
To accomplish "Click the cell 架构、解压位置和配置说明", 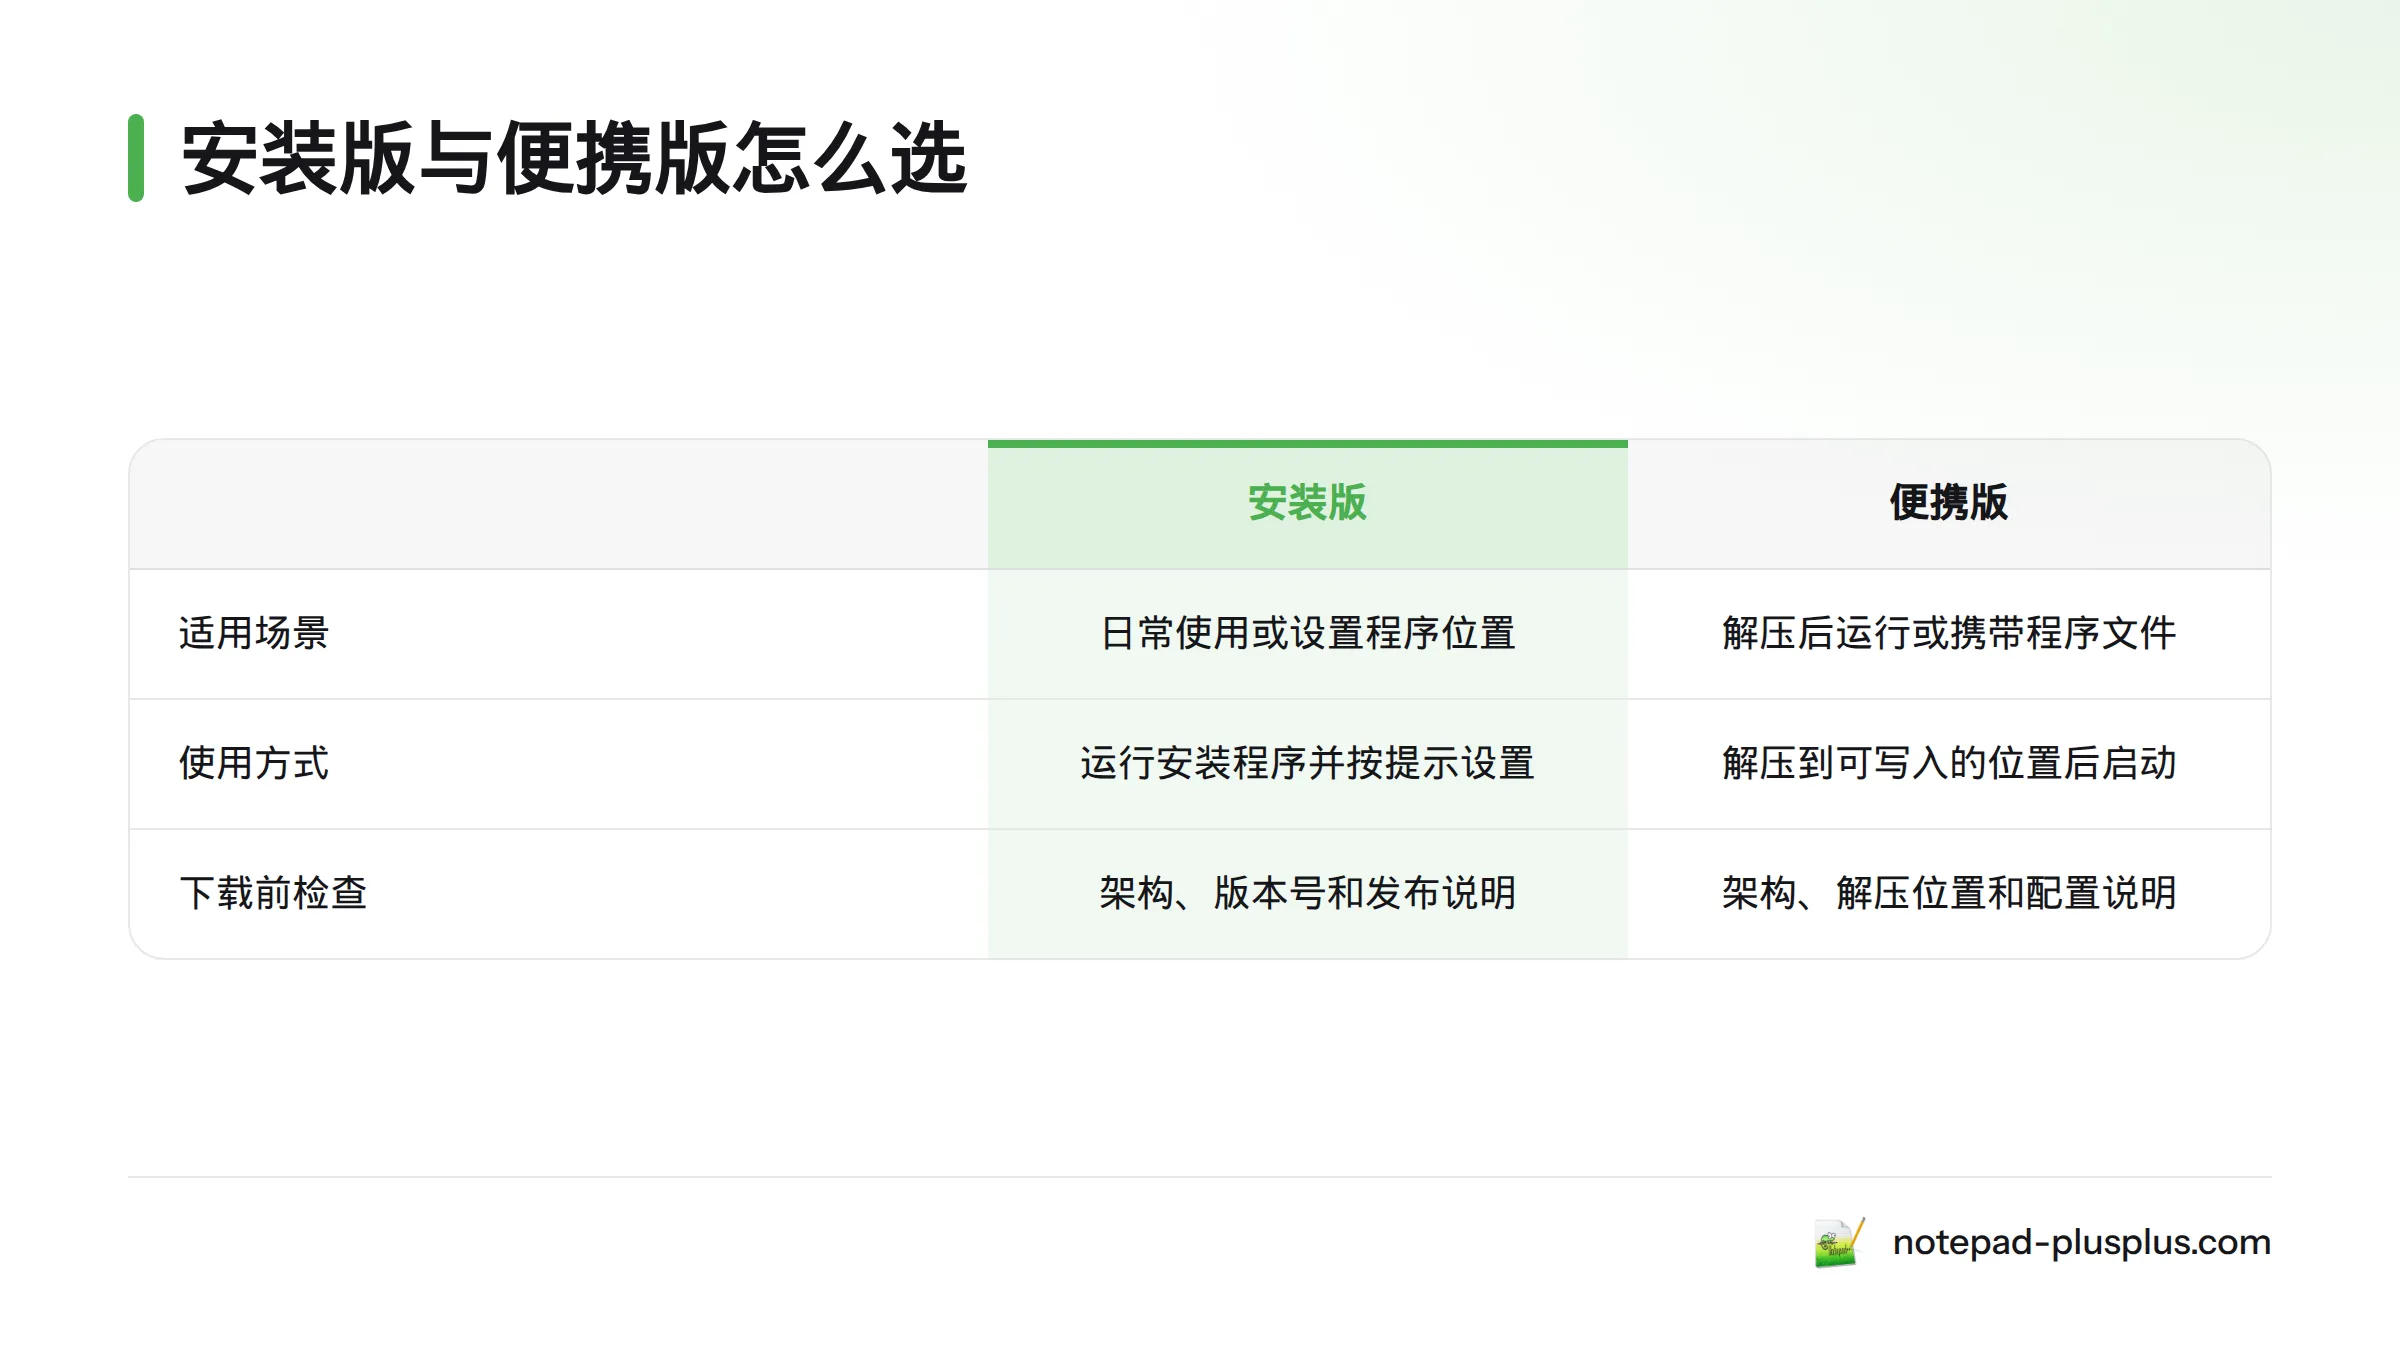I will (1948, 893).
